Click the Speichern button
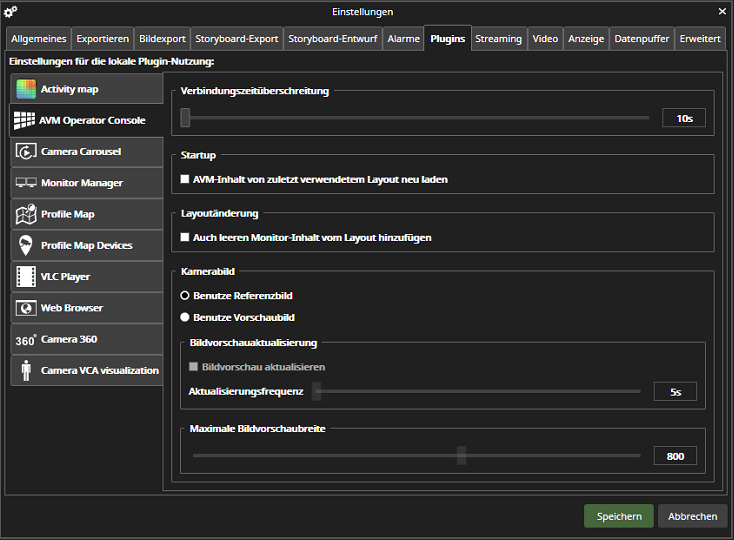734x540 pixels. coord(619,516)
